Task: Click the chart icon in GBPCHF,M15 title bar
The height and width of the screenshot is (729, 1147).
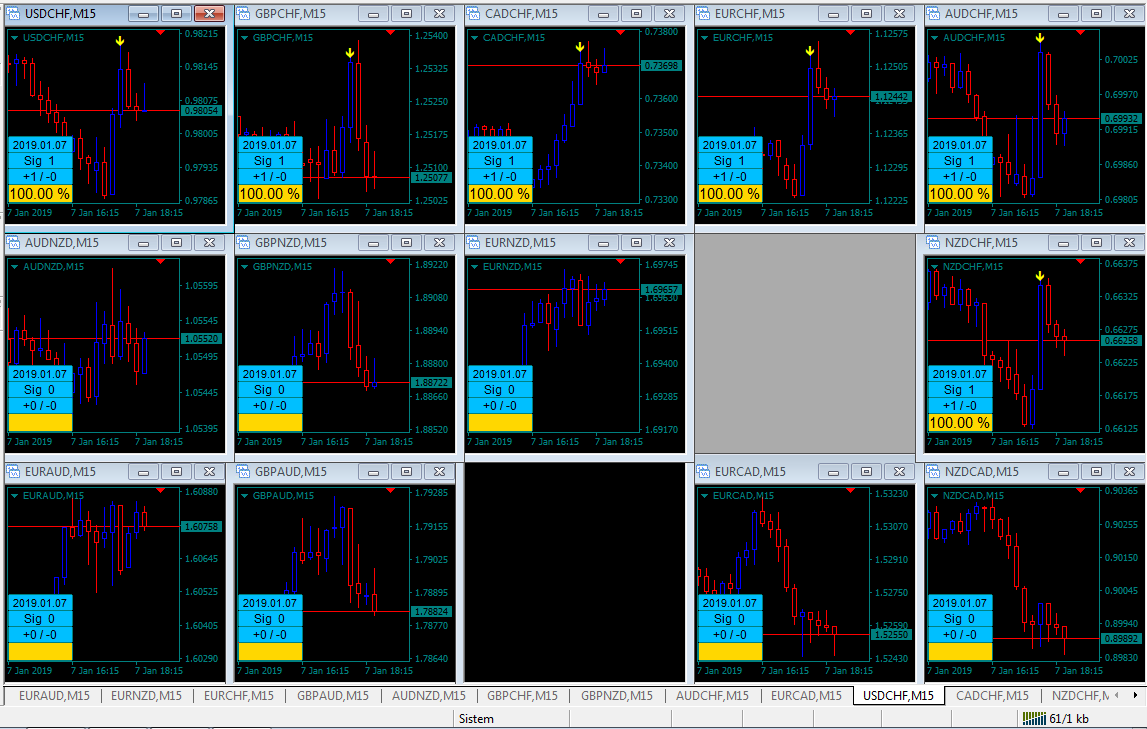Action: 244,13
